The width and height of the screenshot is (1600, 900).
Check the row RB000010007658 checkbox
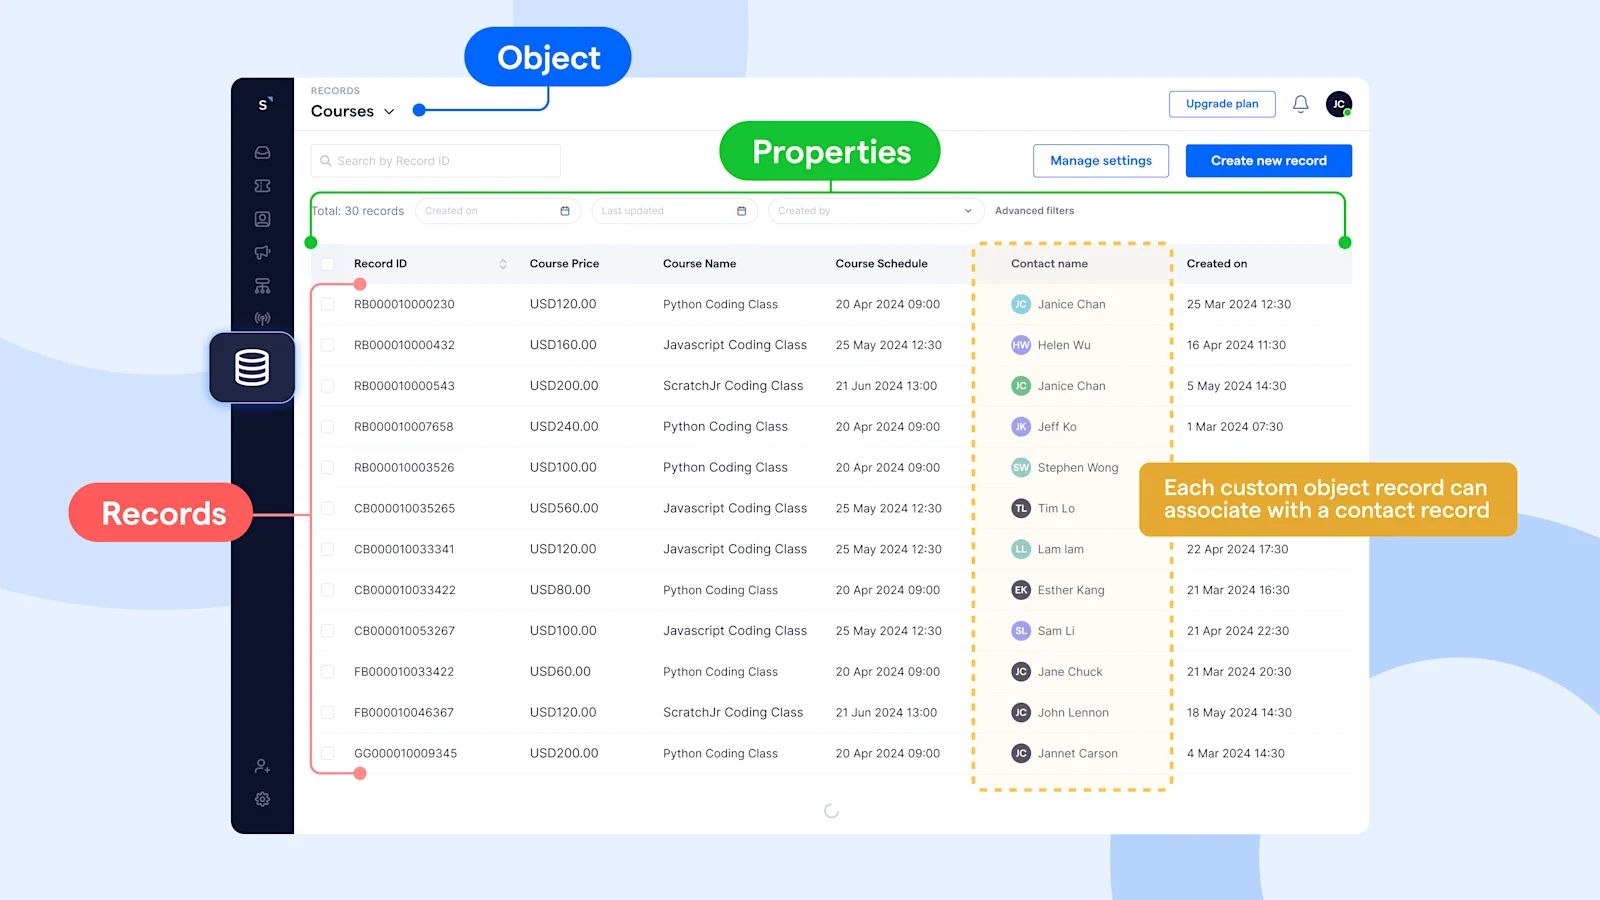[x=328, y=427]
